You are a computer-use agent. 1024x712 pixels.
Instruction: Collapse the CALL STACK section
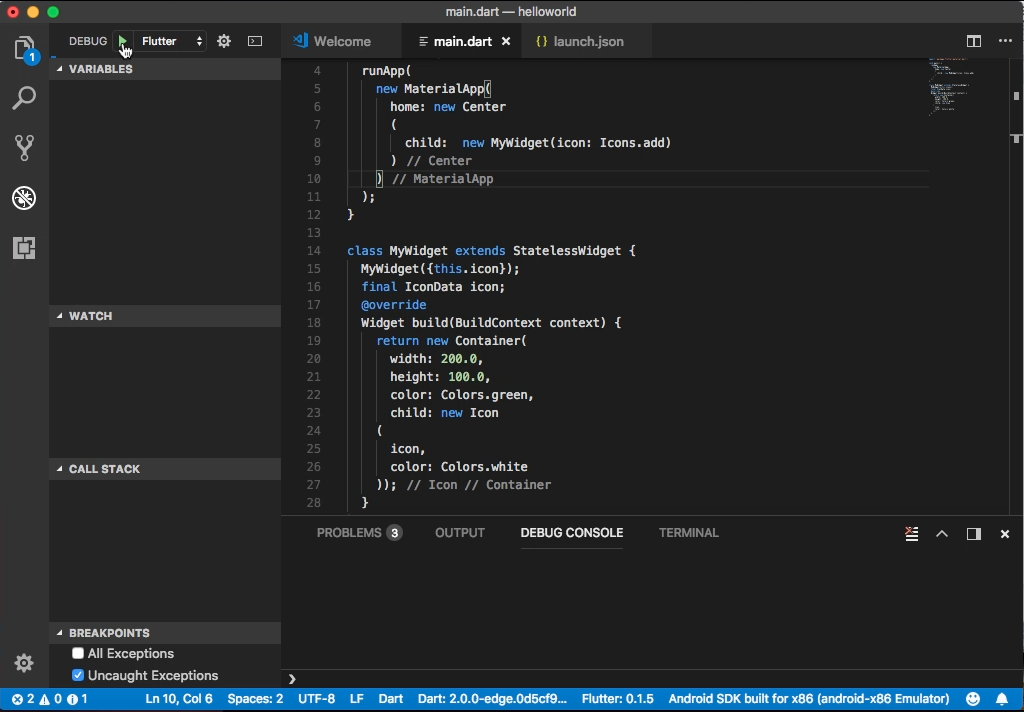coord(165,469)
